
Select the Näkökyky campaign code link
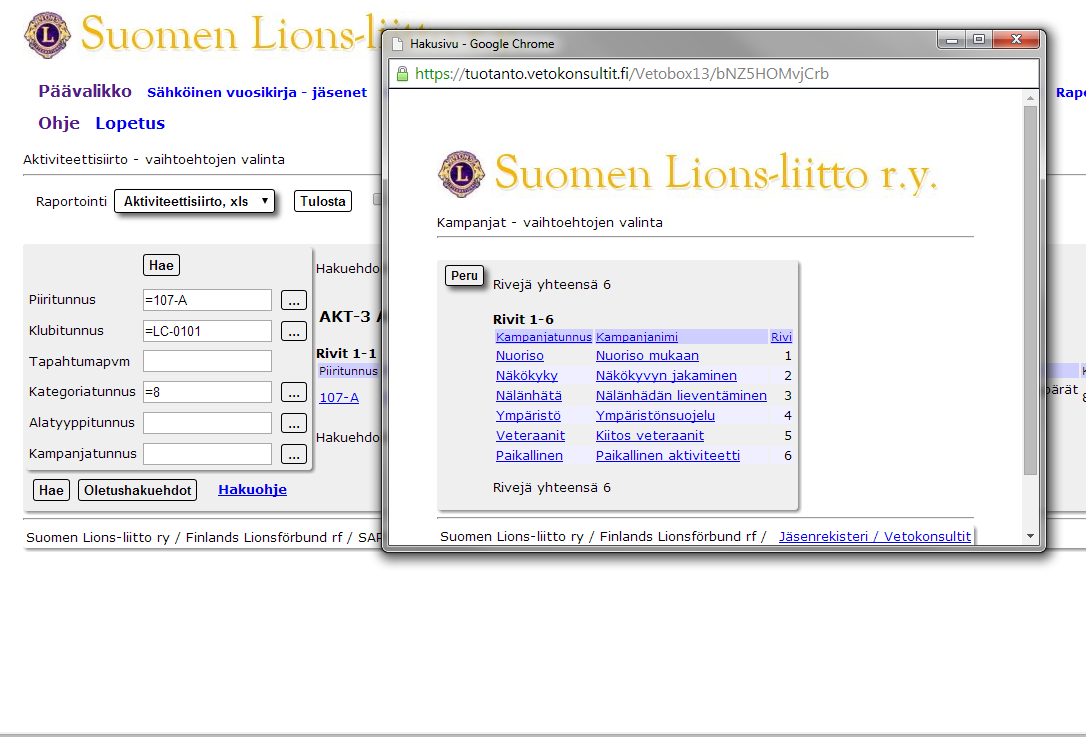526,375
